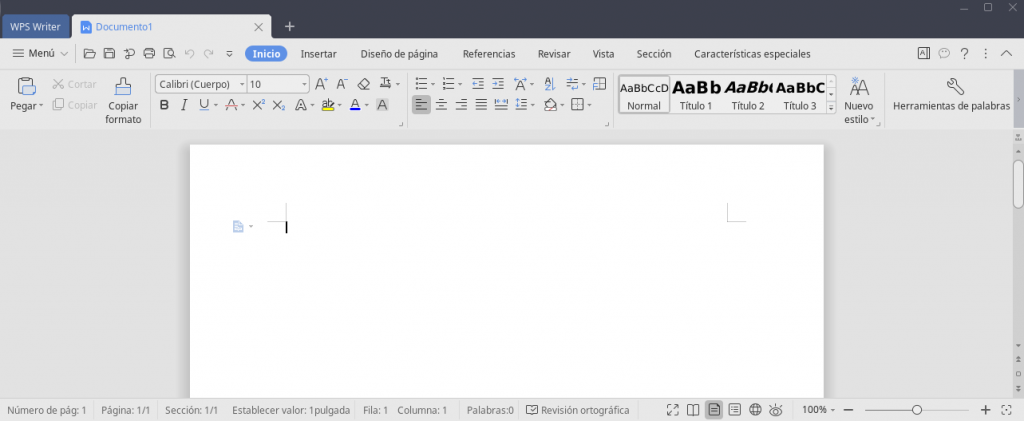Switch to the Insertar tab

click(x=318, y=54)
